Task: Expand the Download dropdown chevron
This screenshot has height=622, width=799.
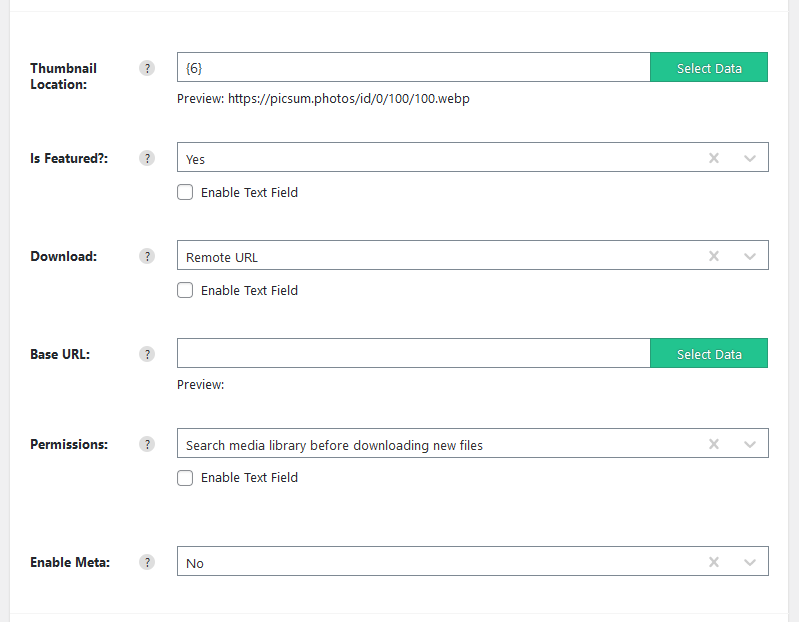Action: 750,256
